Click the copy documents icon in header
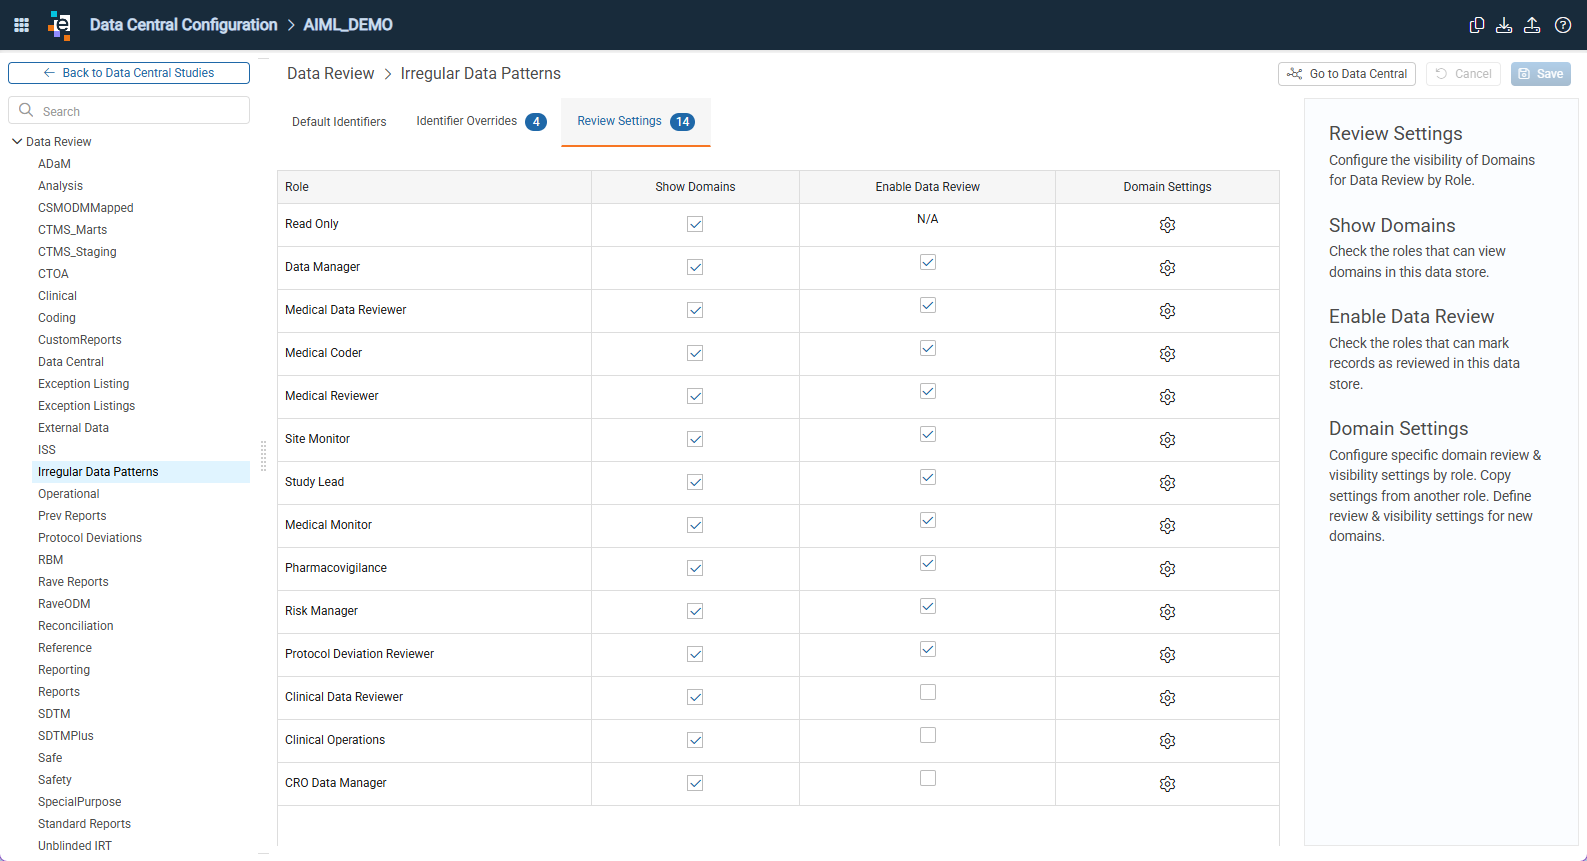 [x=1476, y=25]
